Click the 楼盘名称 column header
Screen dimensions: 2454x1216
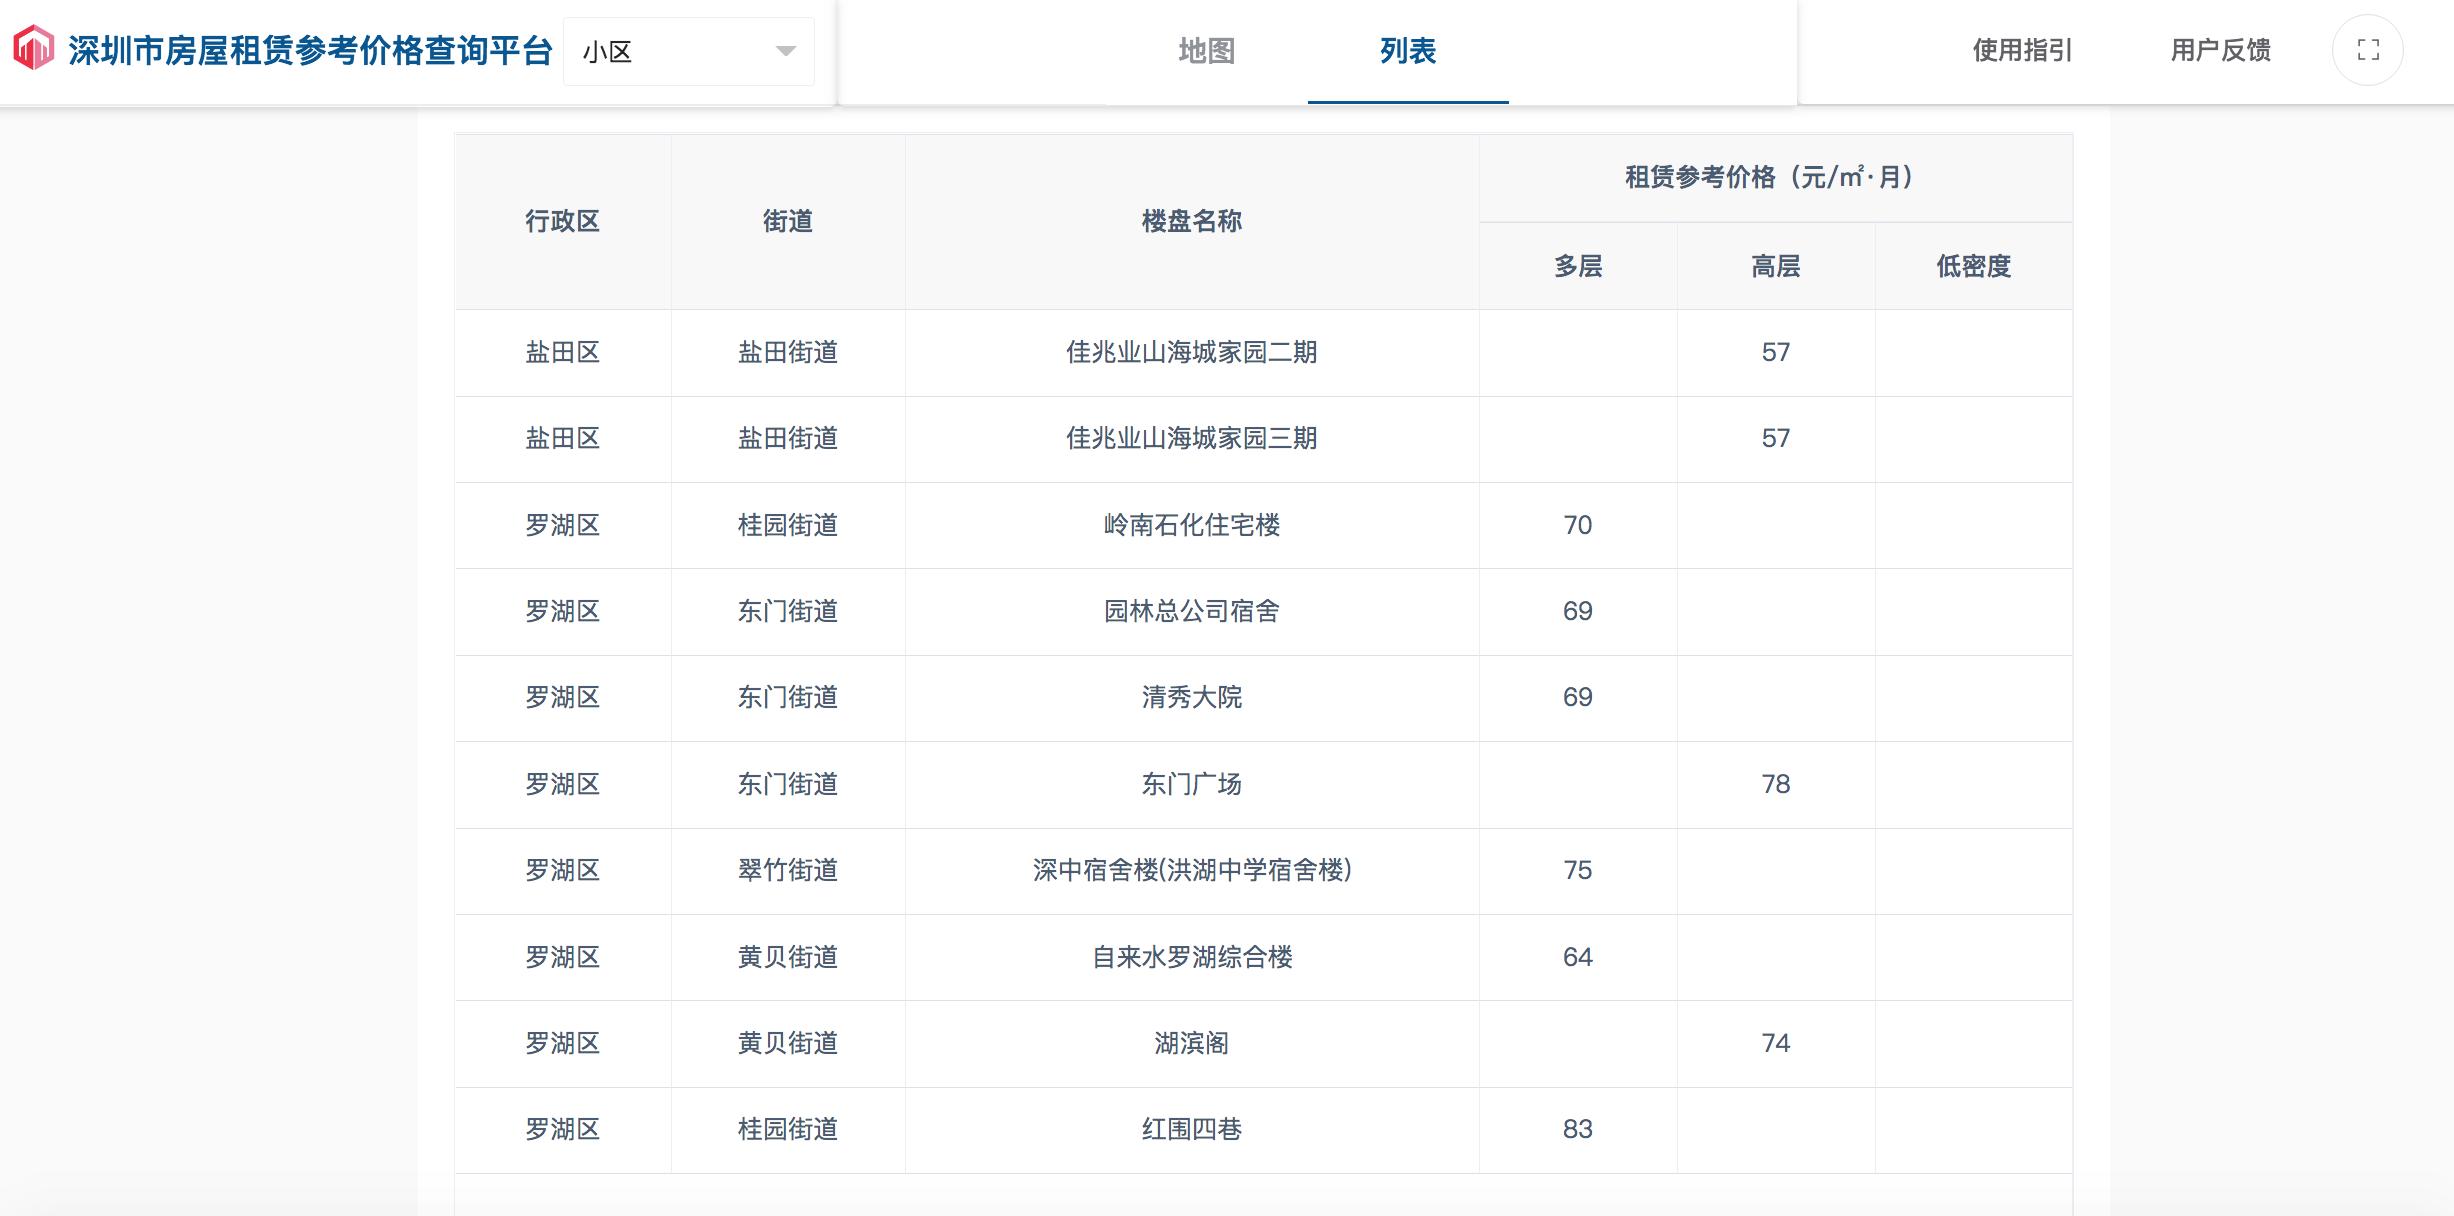coord(1191,221)
